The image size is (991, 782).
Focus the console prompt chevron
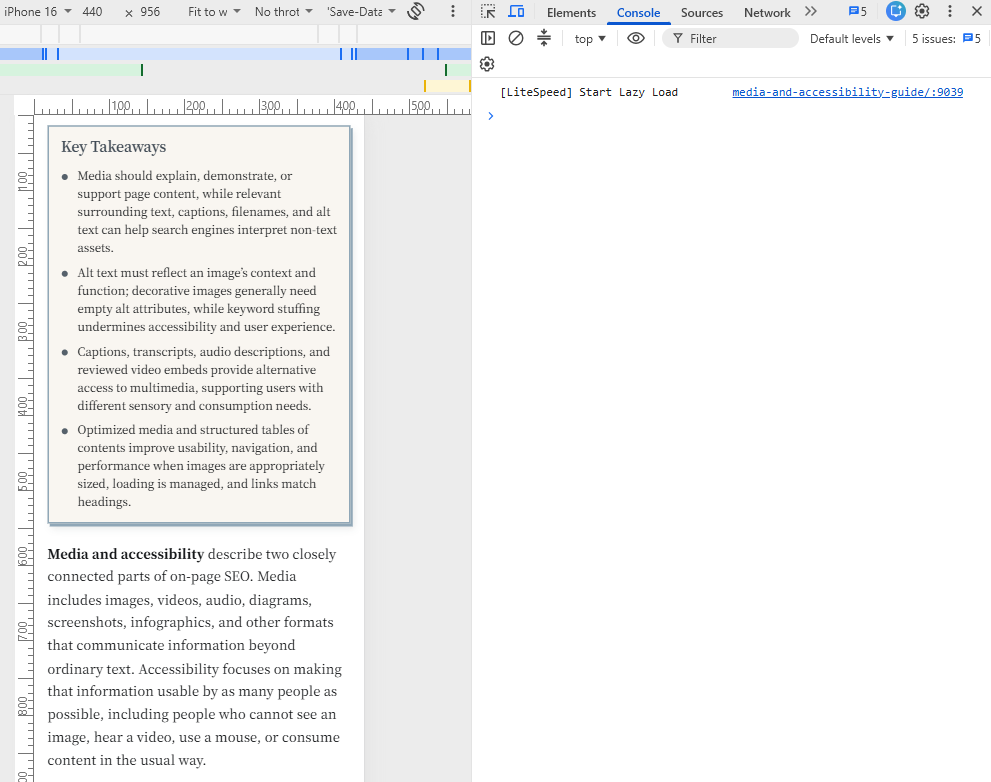coord(490,116)
